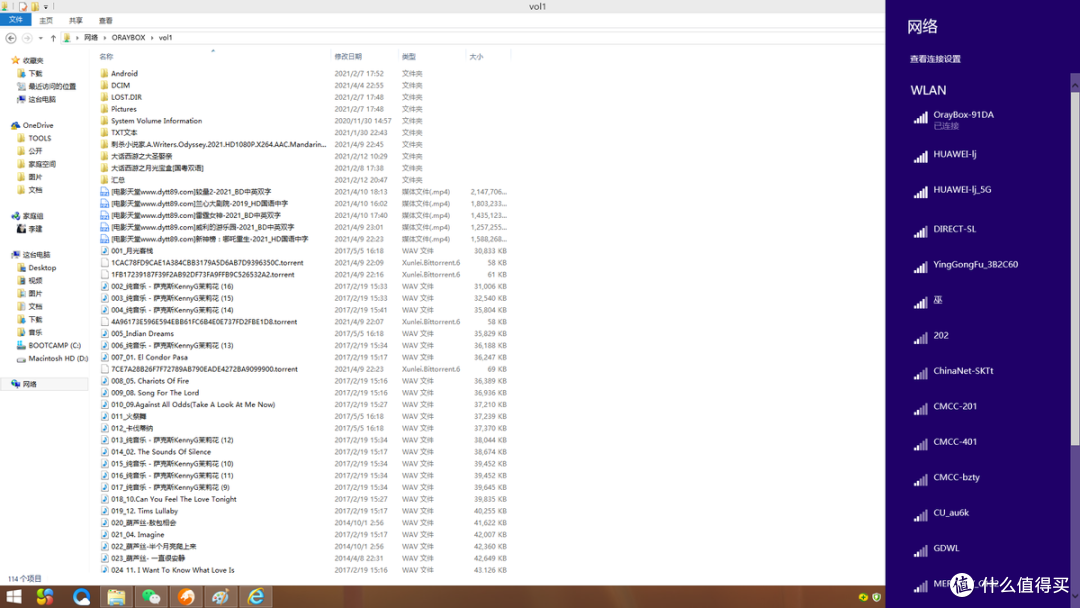Screen dimensions: 1080x608
Task: Click ORAYBOX in the address breadcrumb
Action: point(128,38)
